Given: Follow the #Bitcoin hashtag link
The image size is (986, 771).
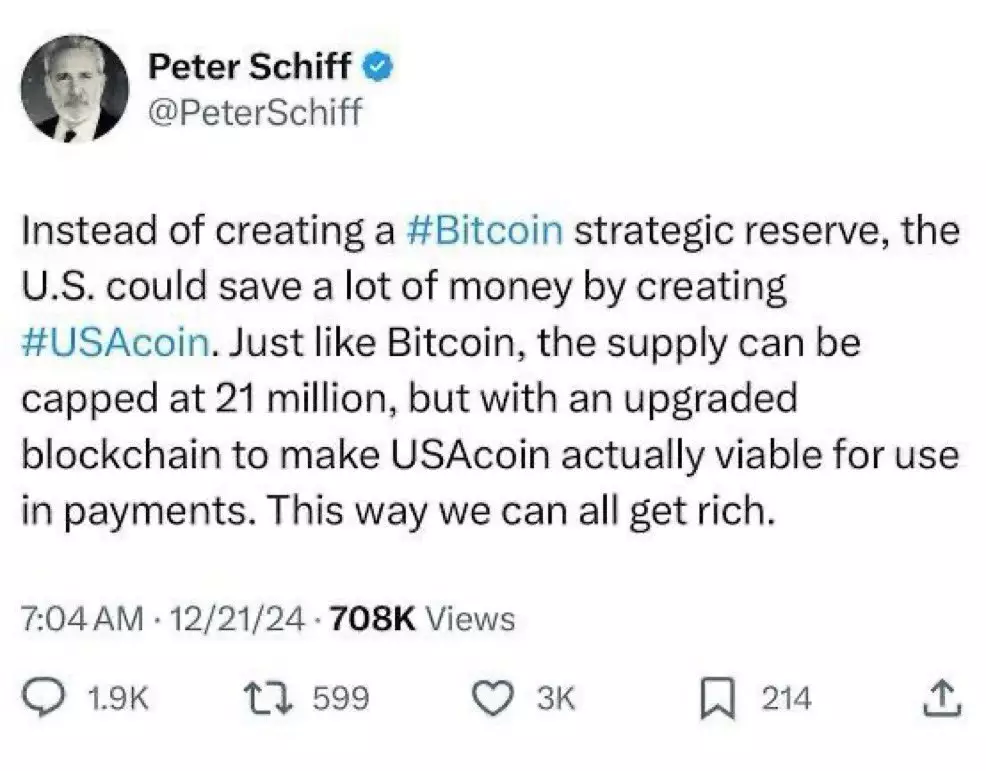Looking at the screenshot, I should click(486, 231).
